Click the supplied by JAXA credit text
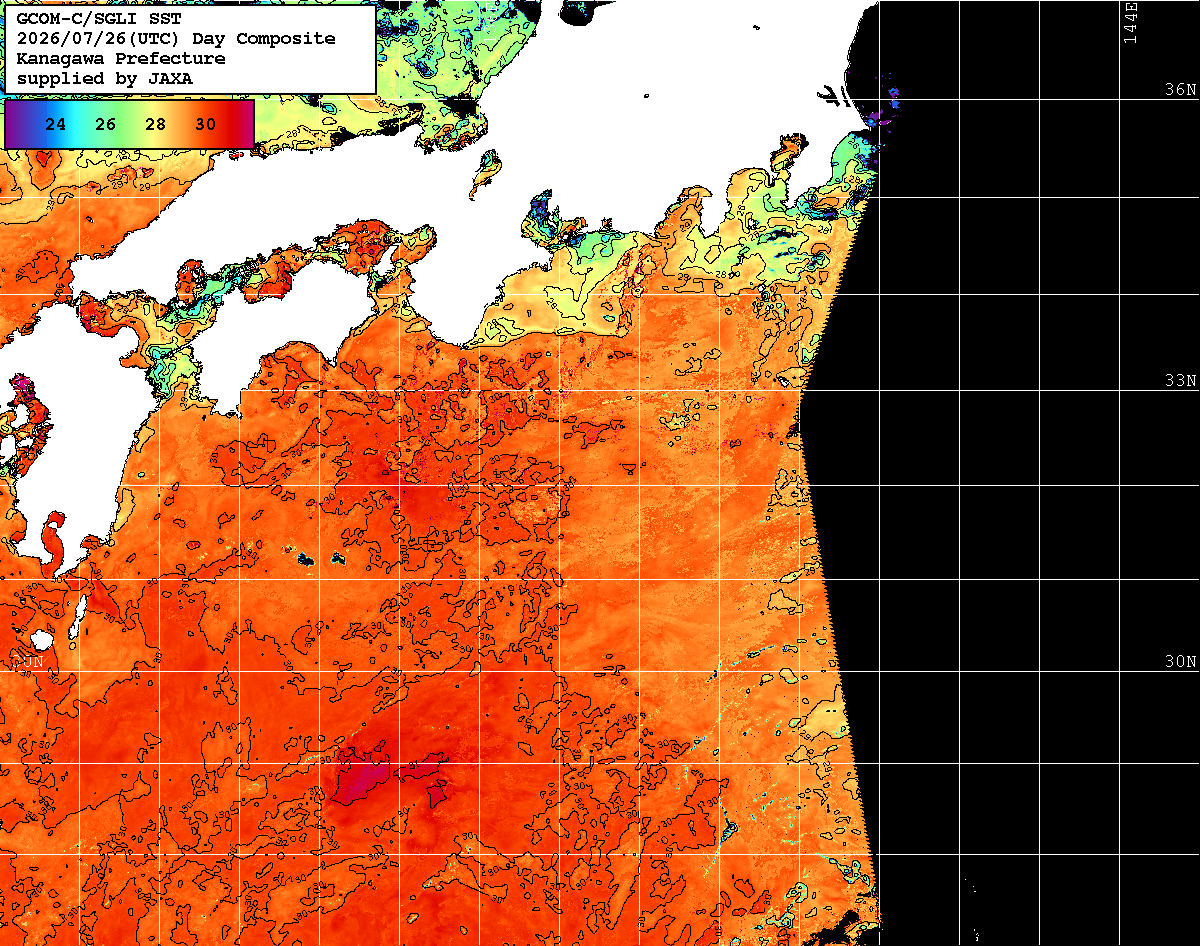This screenshot has width=1200, height=946. point(104,78)
